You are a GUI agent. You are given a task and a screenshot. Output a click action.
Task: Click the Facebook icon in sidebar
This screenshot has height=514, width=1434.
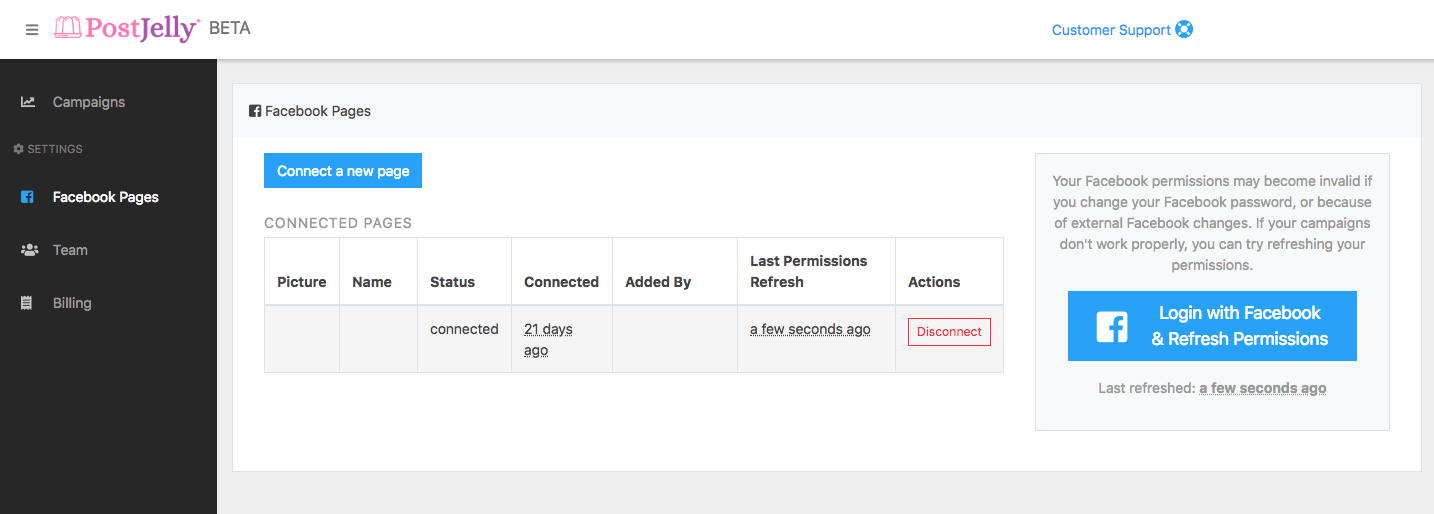(x=28, y=197)
